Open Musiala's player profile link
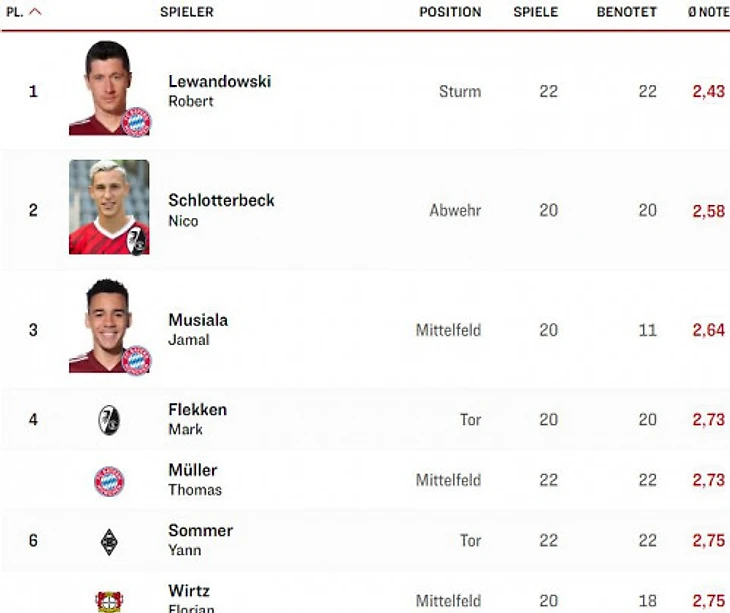Image resolution: width=730 pixels, height=613 pixels. 198,320
